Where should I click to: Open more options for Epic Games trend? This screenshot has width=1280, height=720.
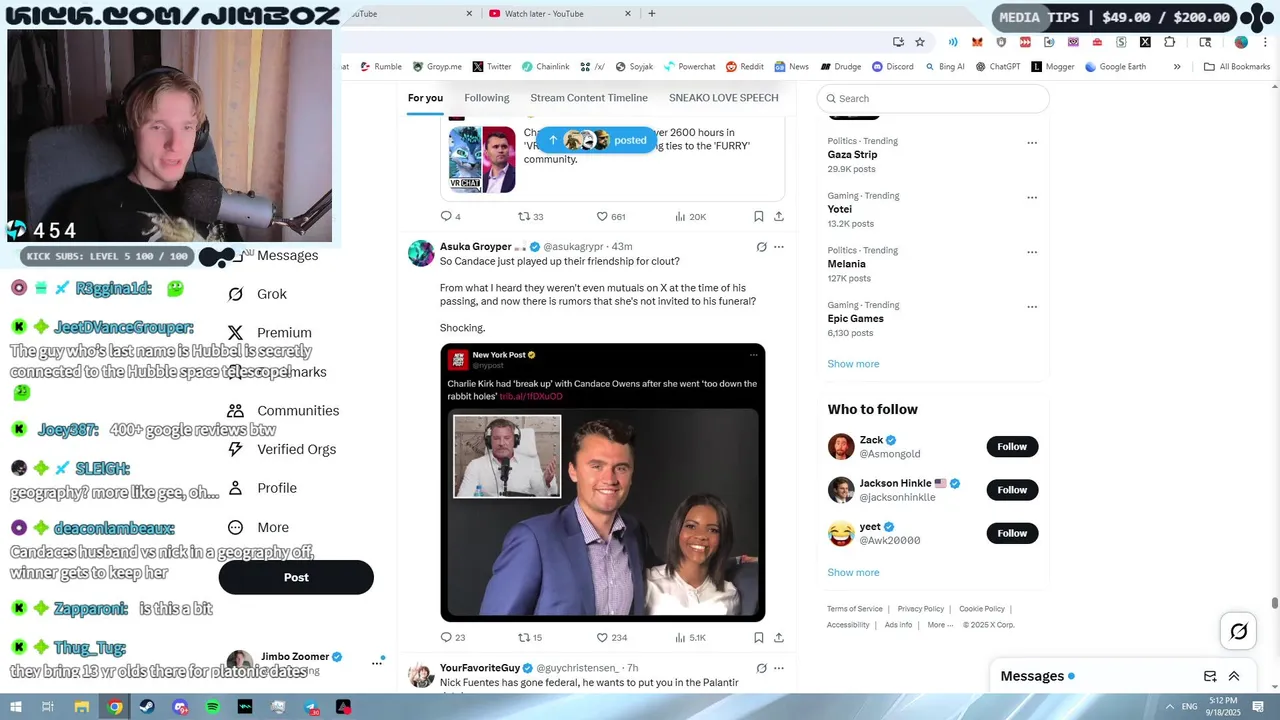tap(1032, 307)
